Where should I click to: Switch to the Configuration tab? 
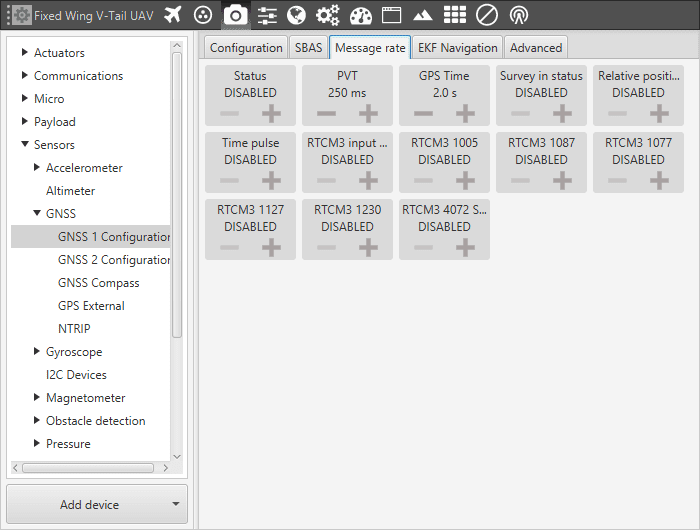point(246,47)
